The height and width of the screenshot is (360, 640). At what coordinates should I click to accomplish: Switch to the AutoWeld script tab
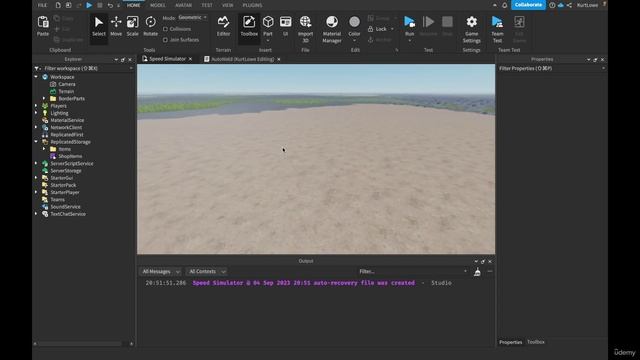(x=242, y=59)
